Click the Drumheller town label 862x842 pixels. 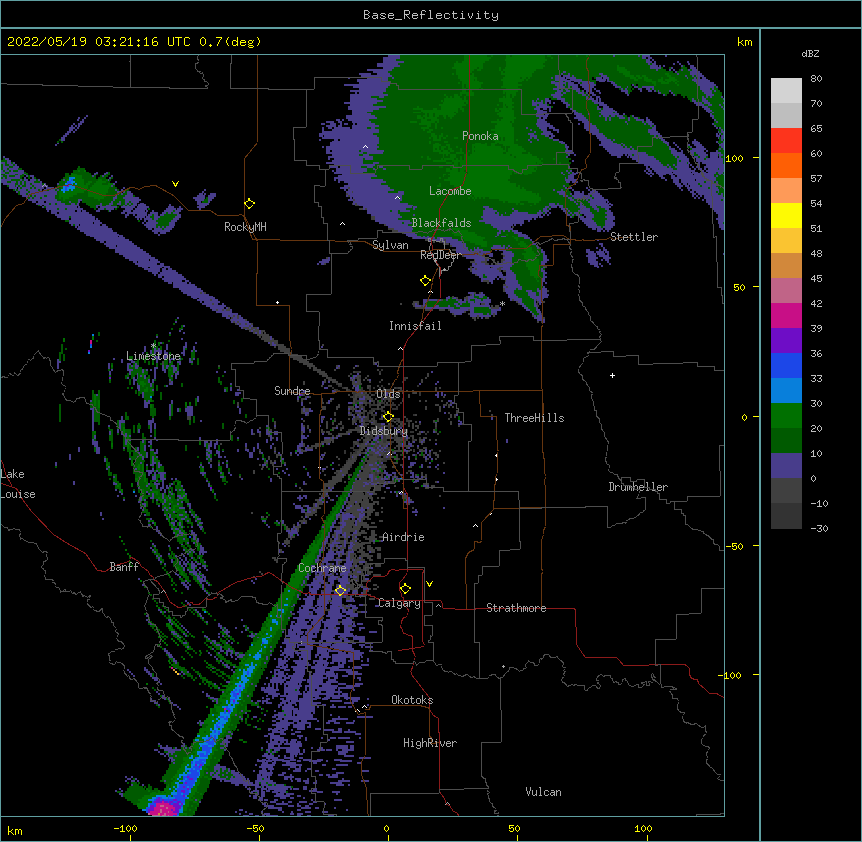pyautogui.click(x=638, y=487)
